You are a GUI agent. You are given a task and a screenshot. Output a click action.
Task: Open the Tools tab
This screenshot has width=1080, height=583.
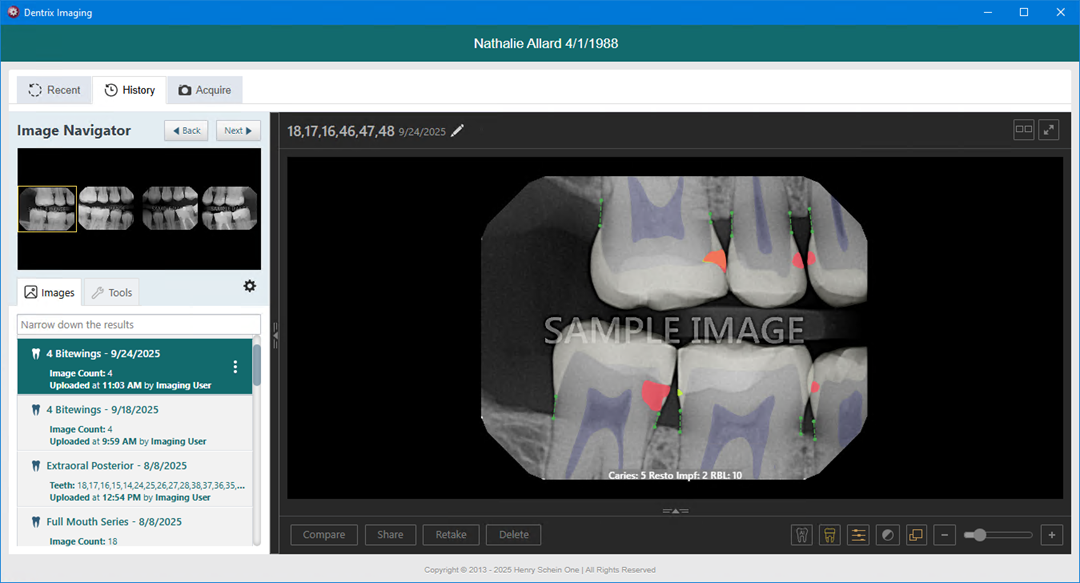111,293
